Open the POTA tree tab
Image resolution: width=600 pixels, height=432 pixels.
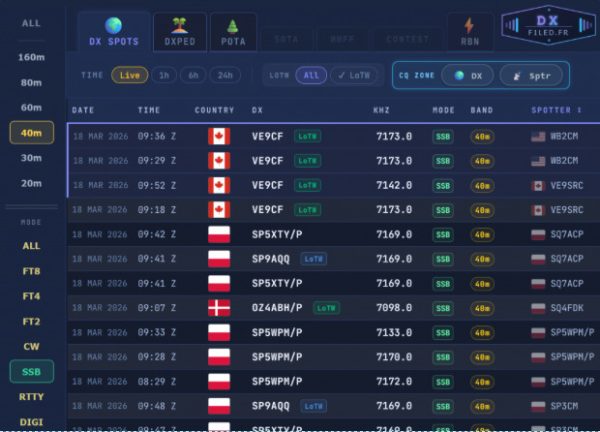click(232, 32)
